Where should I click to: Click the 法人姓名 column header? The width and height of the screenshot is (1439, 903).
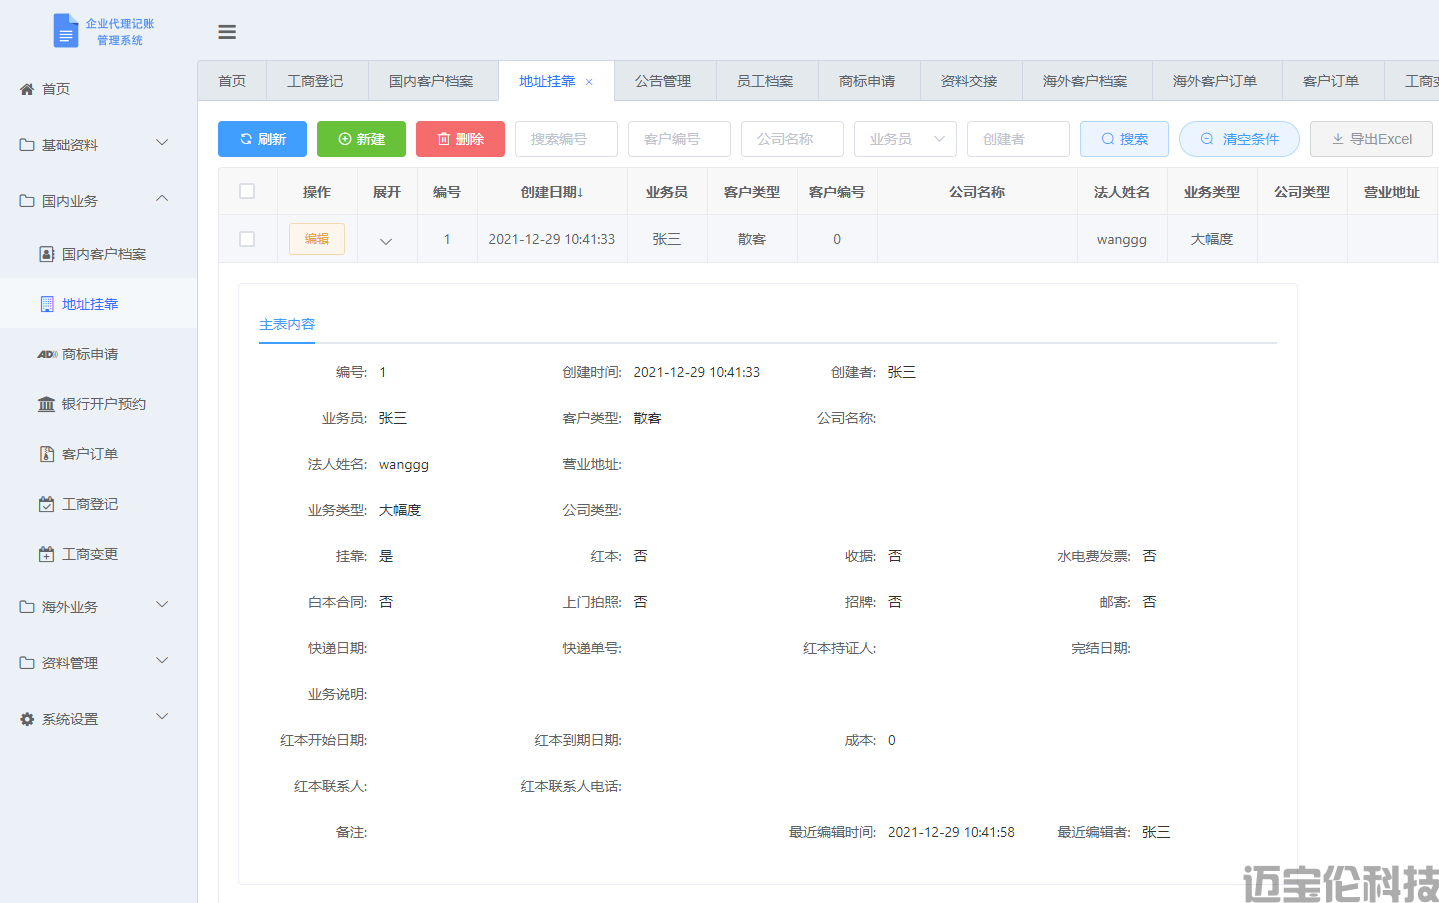[1122, 192]
